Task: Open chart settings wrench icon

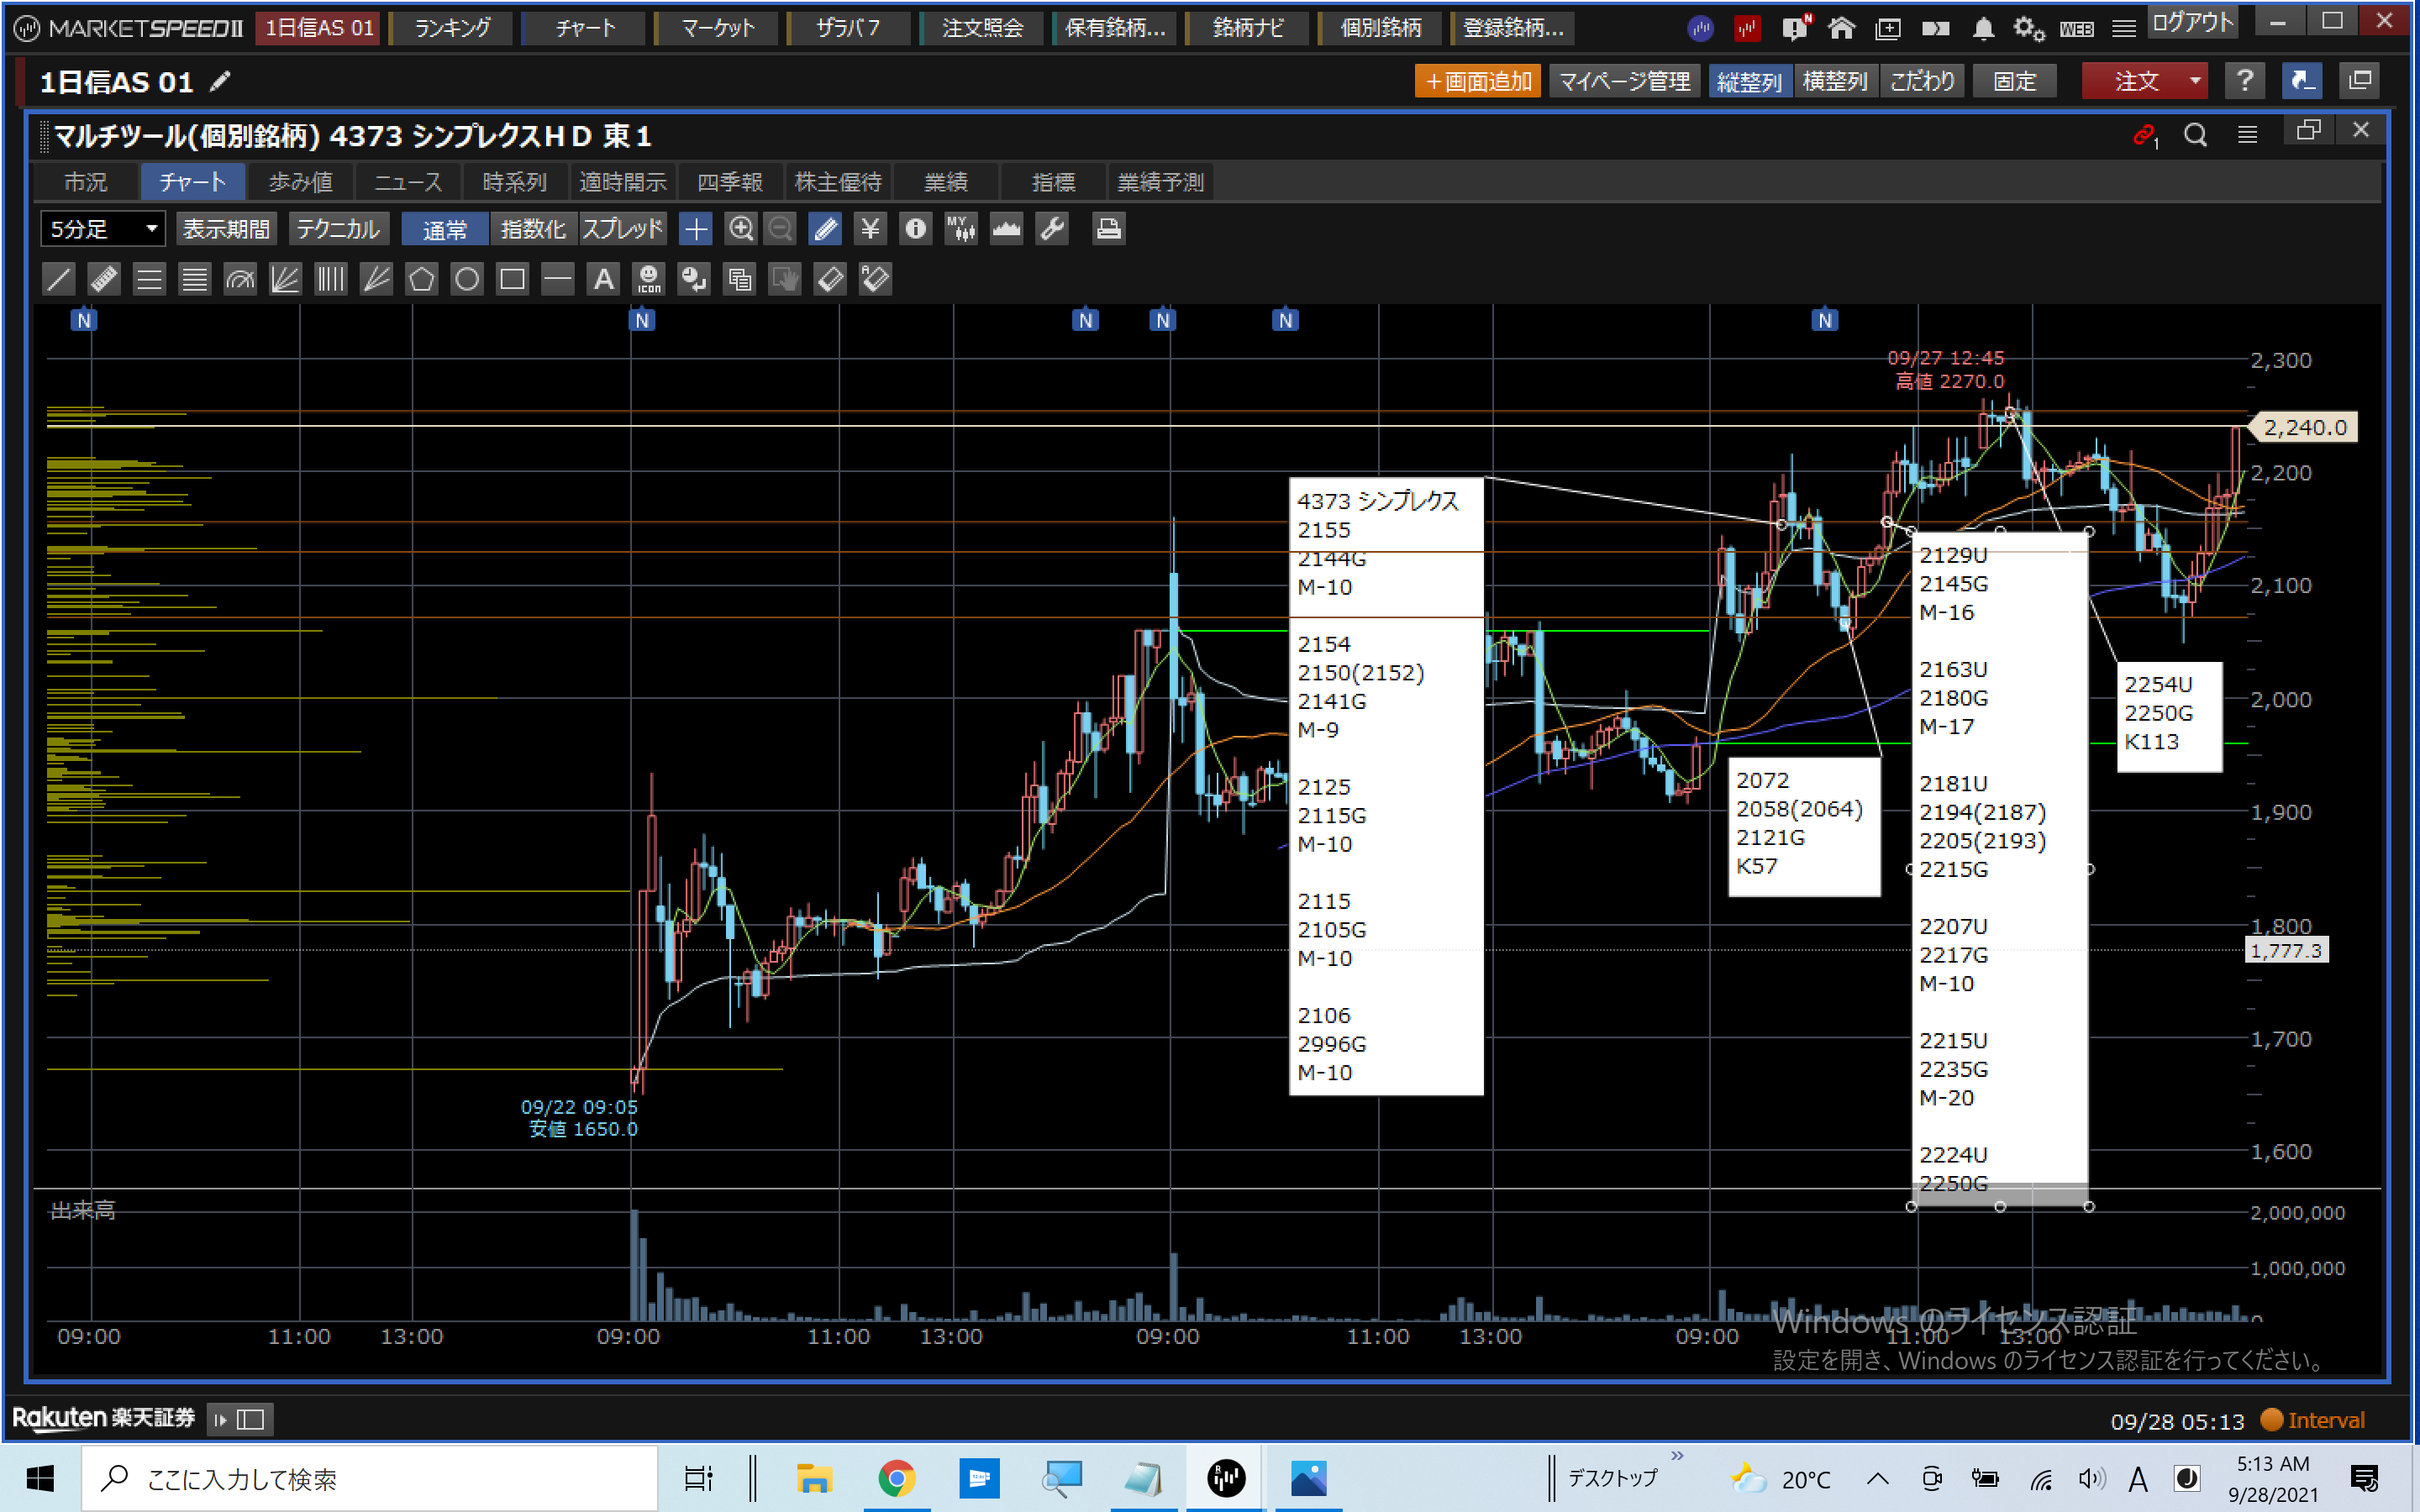Action: [1052, 229]
